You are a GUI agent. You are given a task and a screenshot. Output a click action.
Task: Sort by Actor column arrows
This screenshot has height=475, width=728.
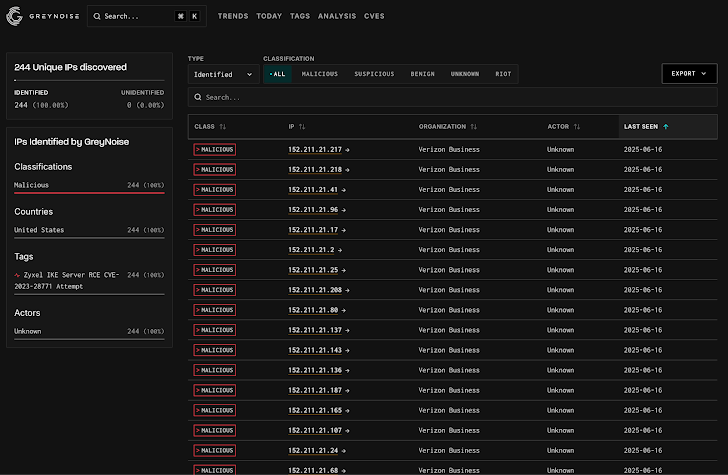coord(576,127)
